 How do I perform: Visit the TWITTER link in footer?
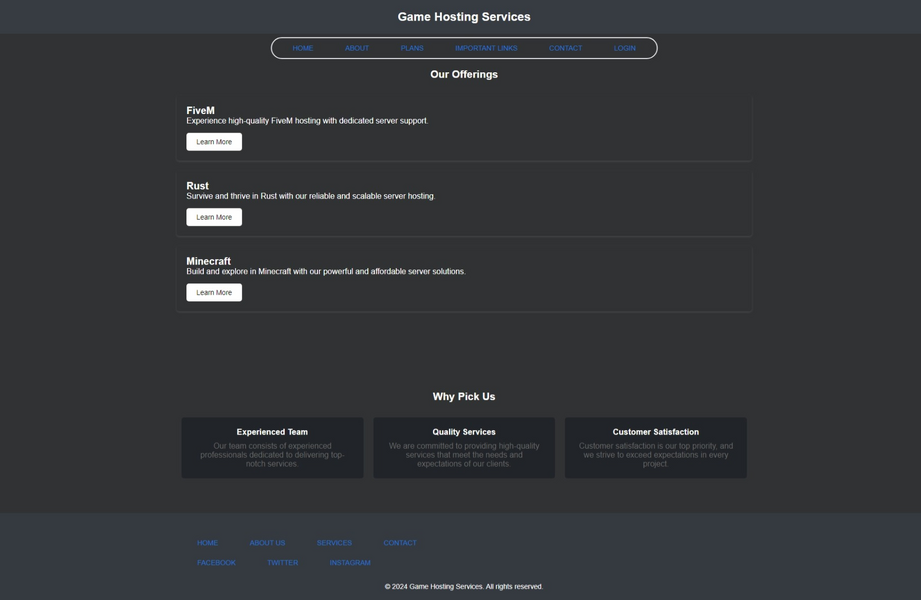(283, 563)
